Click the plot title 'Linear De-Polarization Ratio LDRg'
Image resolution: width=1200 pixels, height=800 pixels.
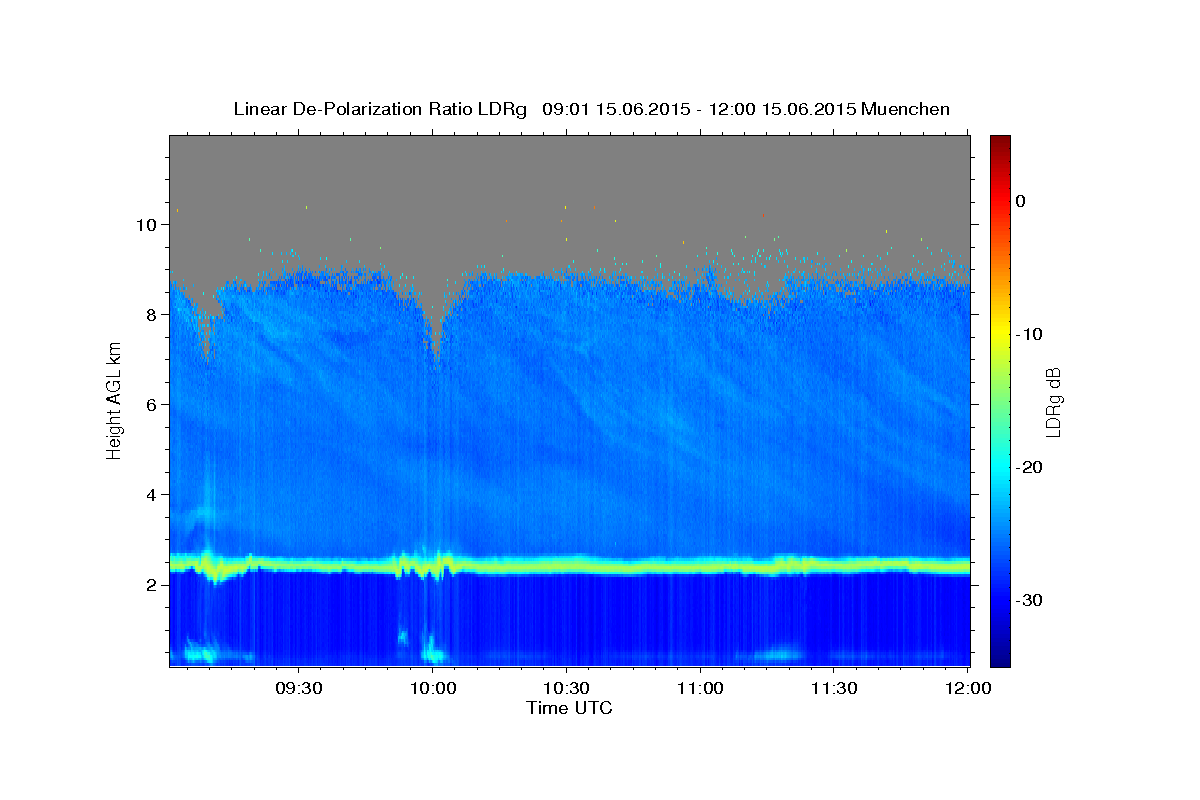[379, 109]
